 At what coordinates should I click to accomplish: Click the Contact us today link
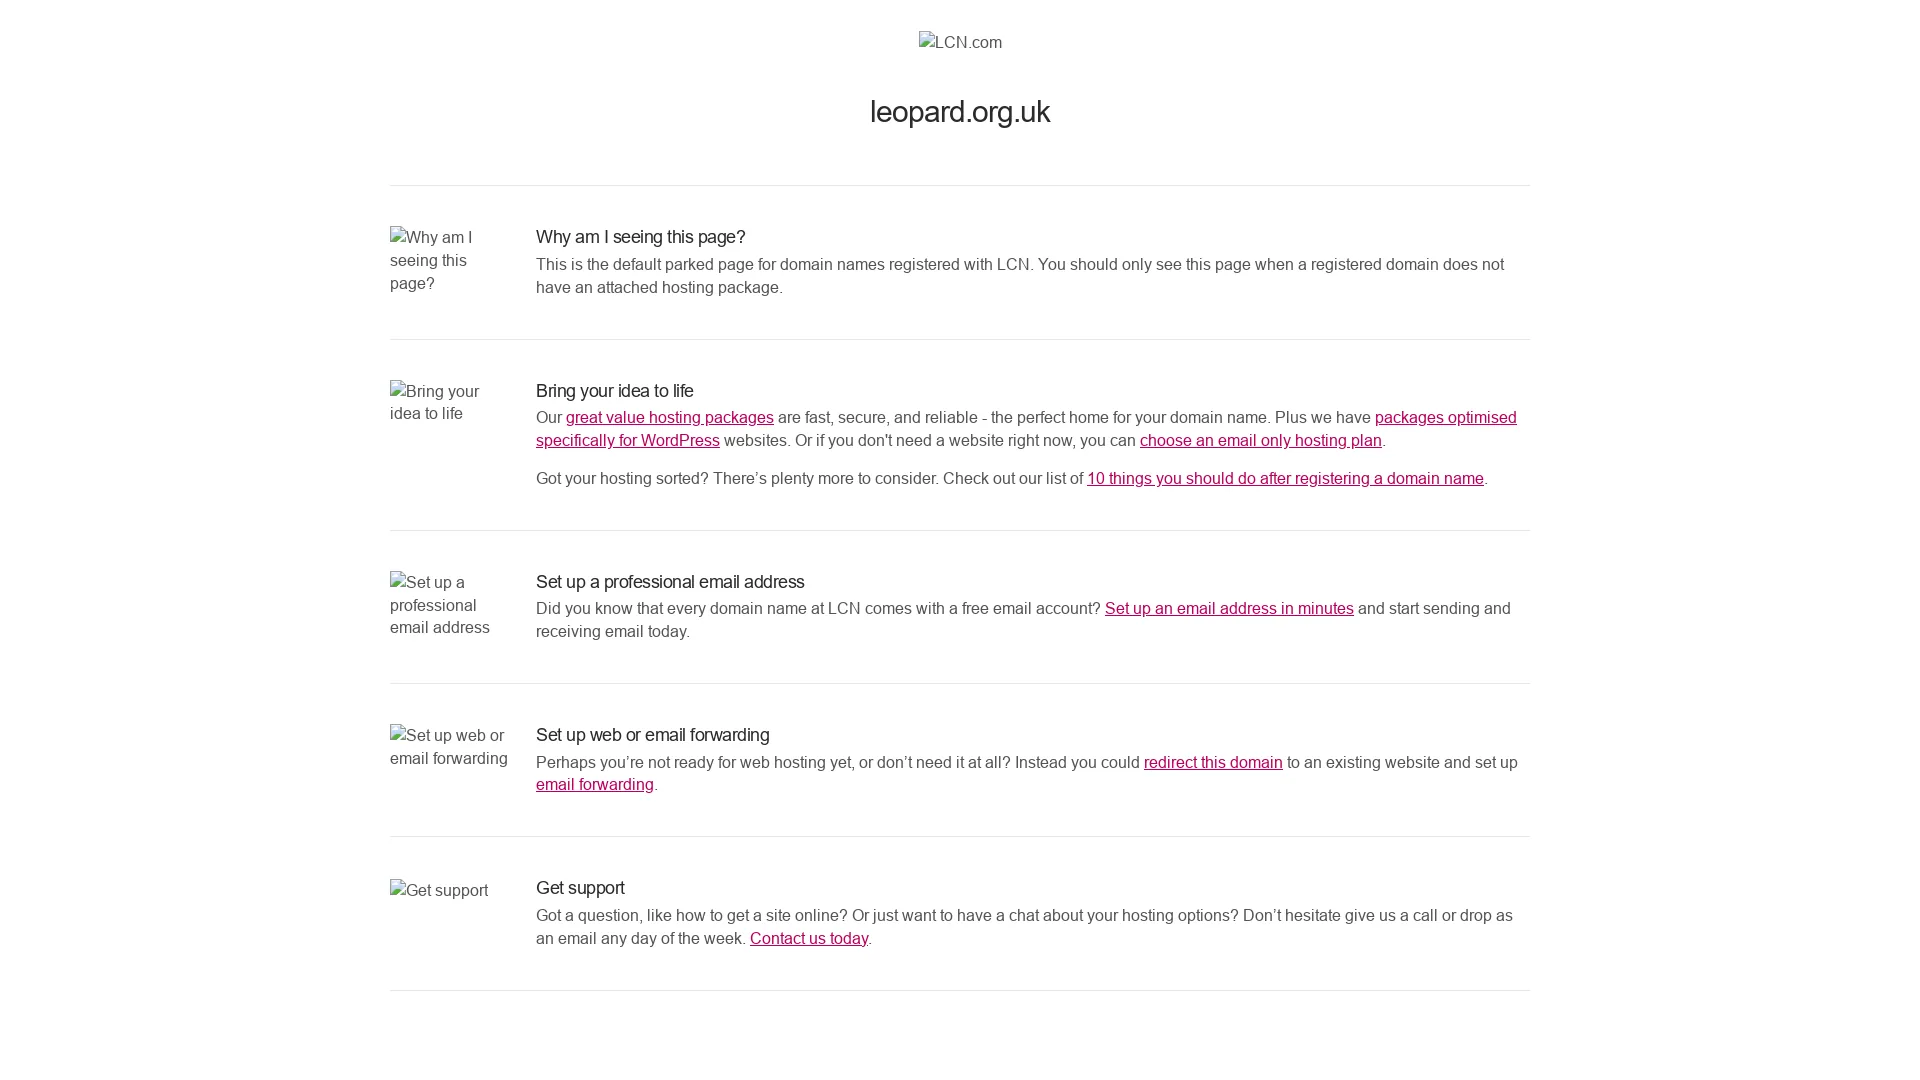pyautogui.click(x=809, y=939)
